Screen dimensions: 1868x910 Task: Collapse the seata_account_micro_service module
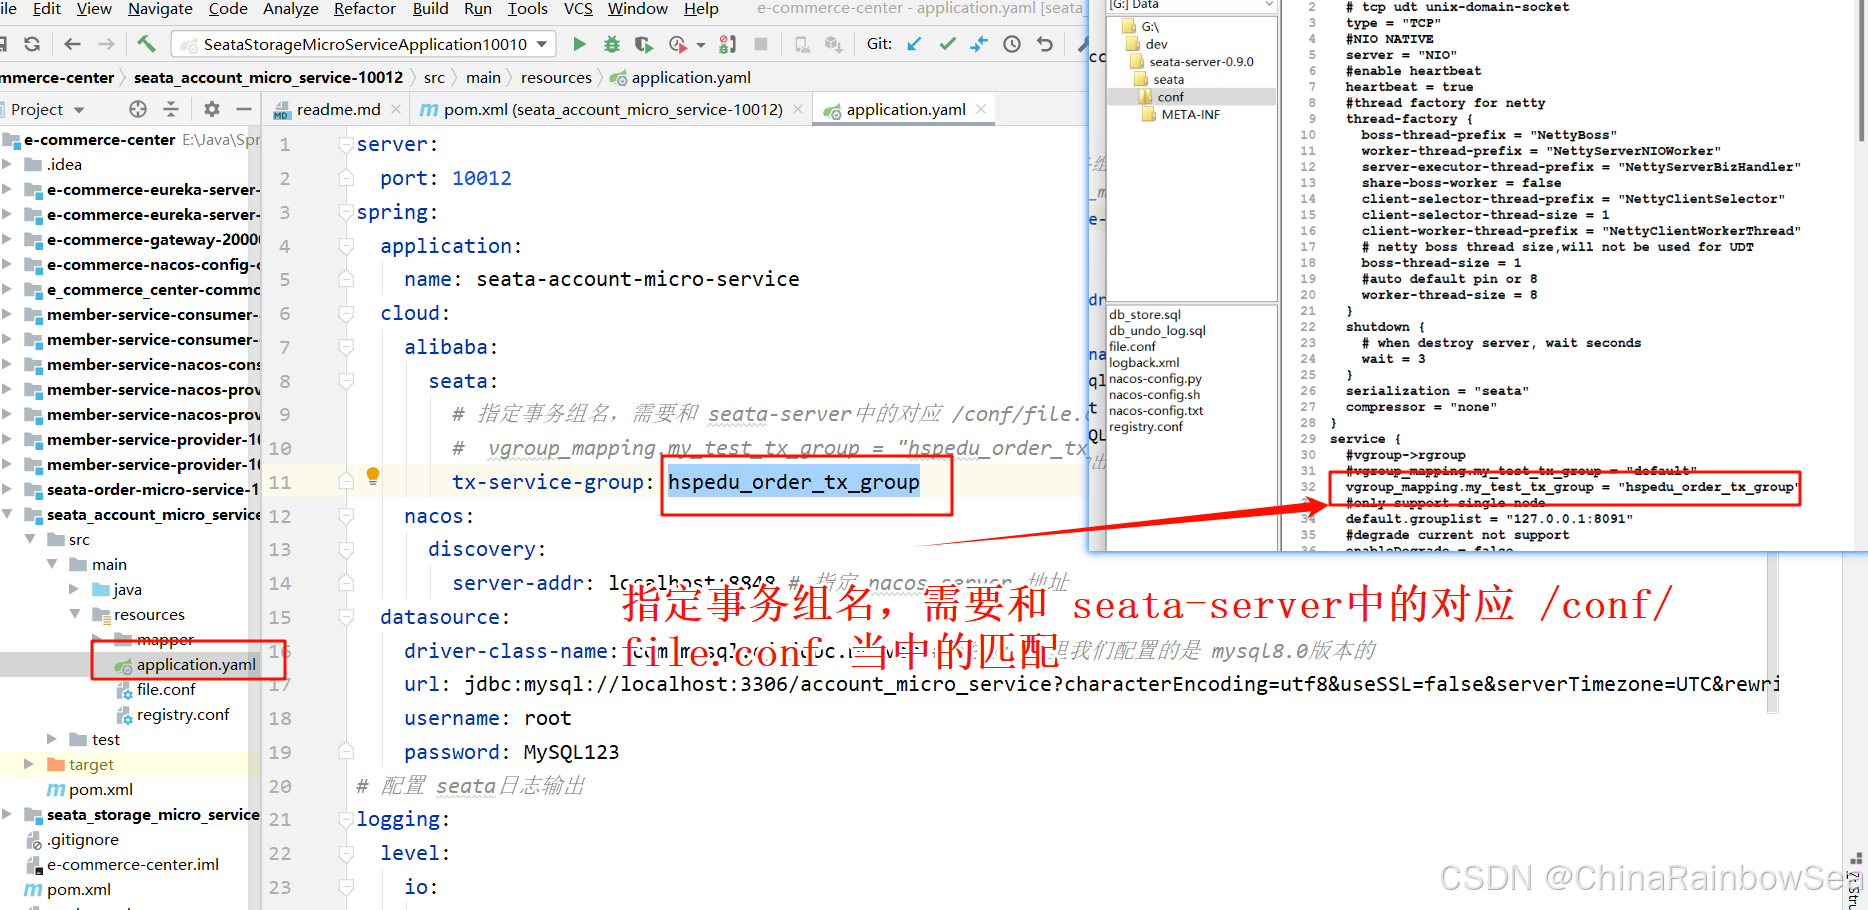point(8,514)
